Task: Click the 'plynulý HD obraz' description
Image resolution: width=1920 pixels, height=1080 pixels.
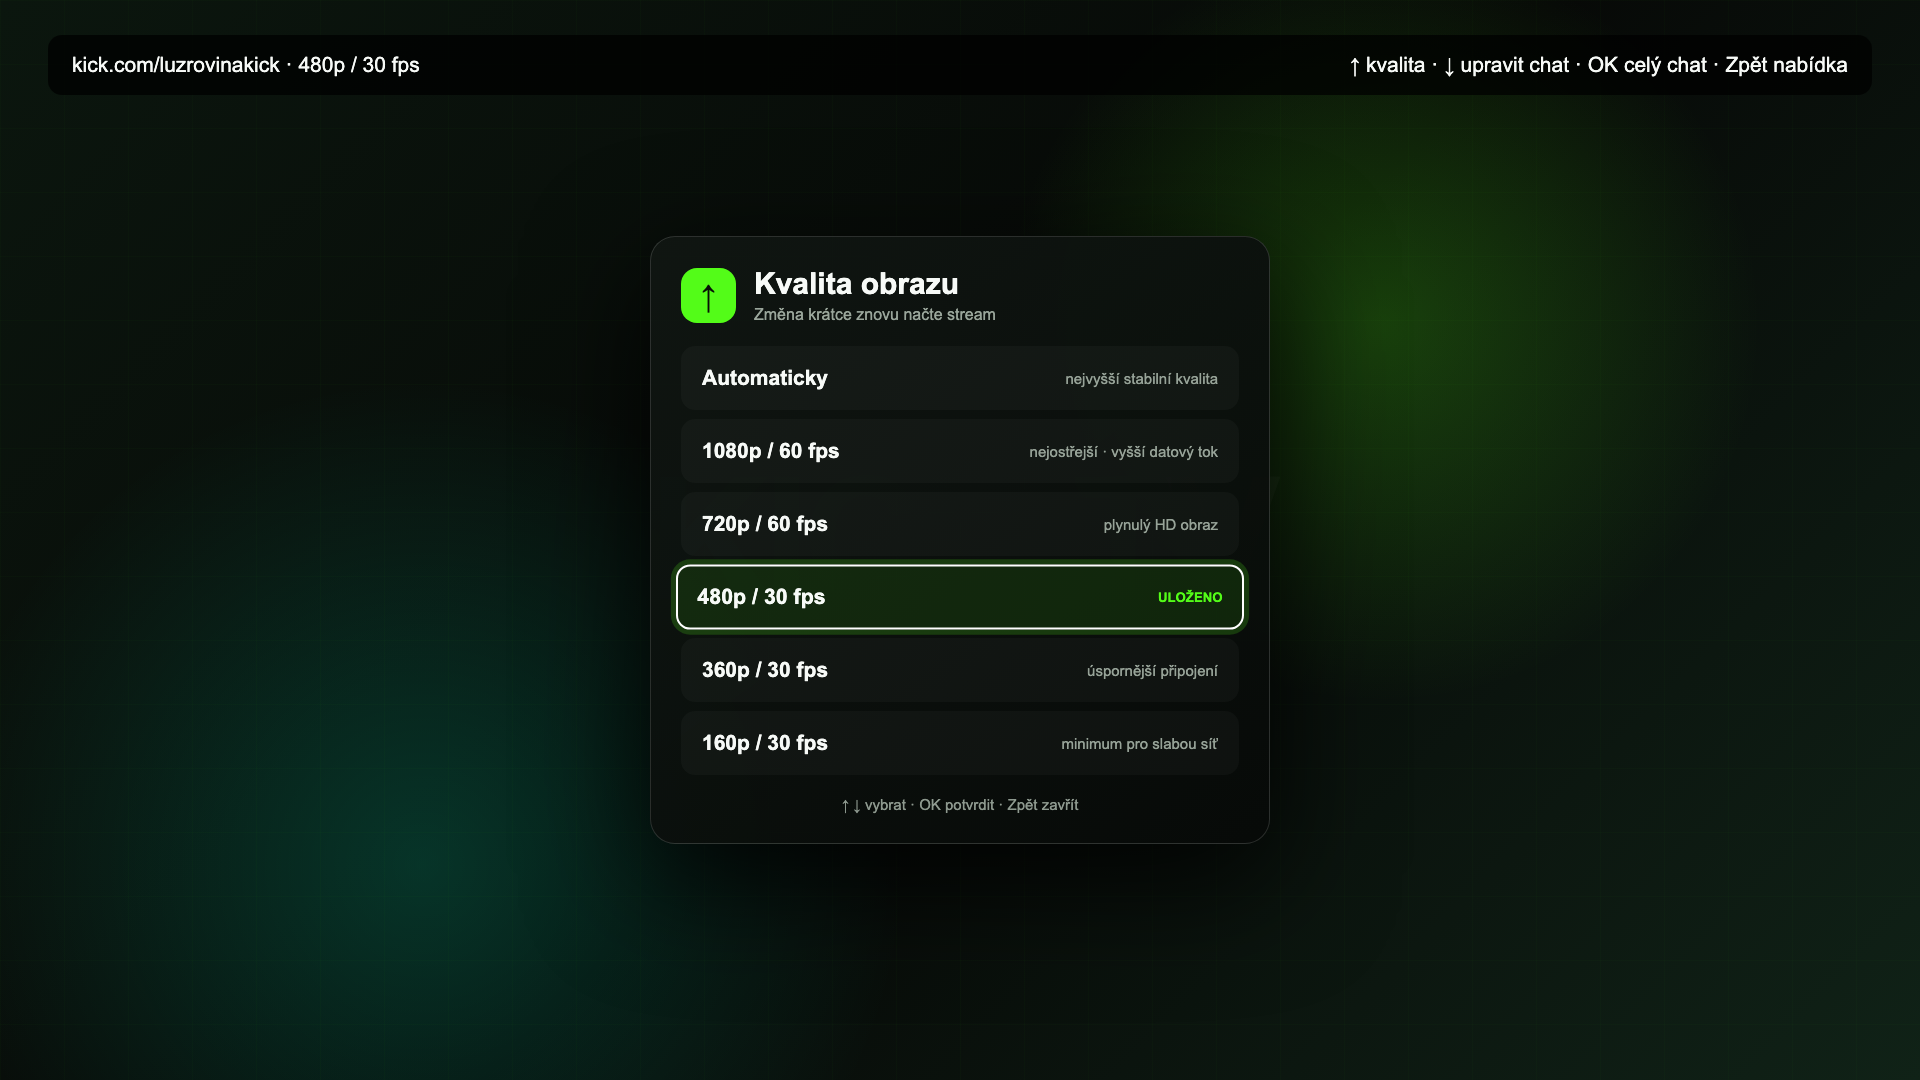Action: tap(1160, 525)
